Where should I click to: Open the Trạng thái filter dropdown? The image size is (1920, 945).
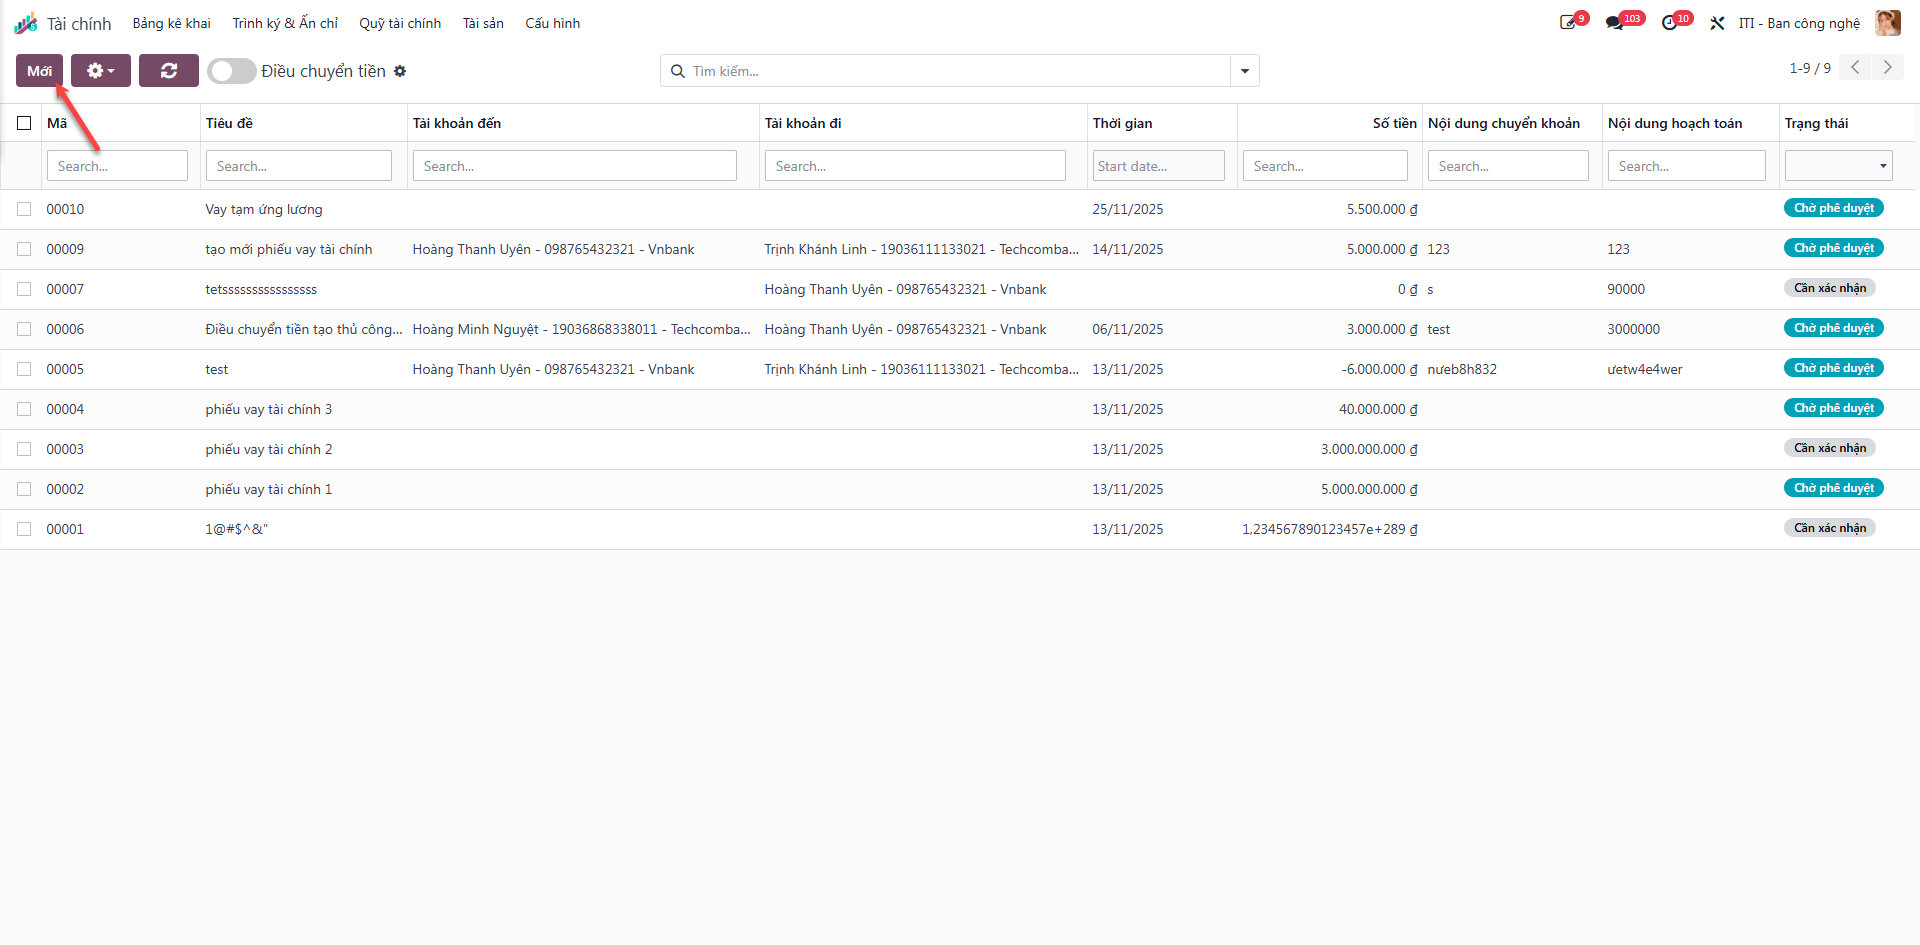coord(1839,166)
